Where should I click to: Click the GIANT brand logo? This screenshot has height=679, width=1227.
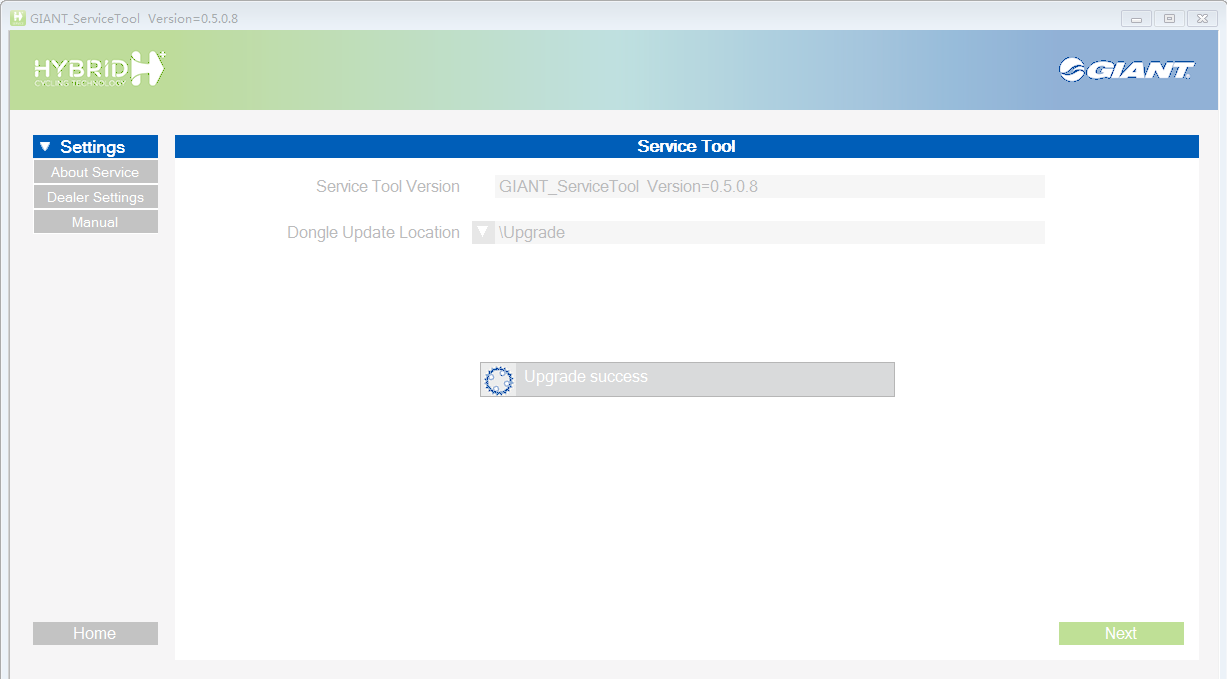coord(1127,69)
